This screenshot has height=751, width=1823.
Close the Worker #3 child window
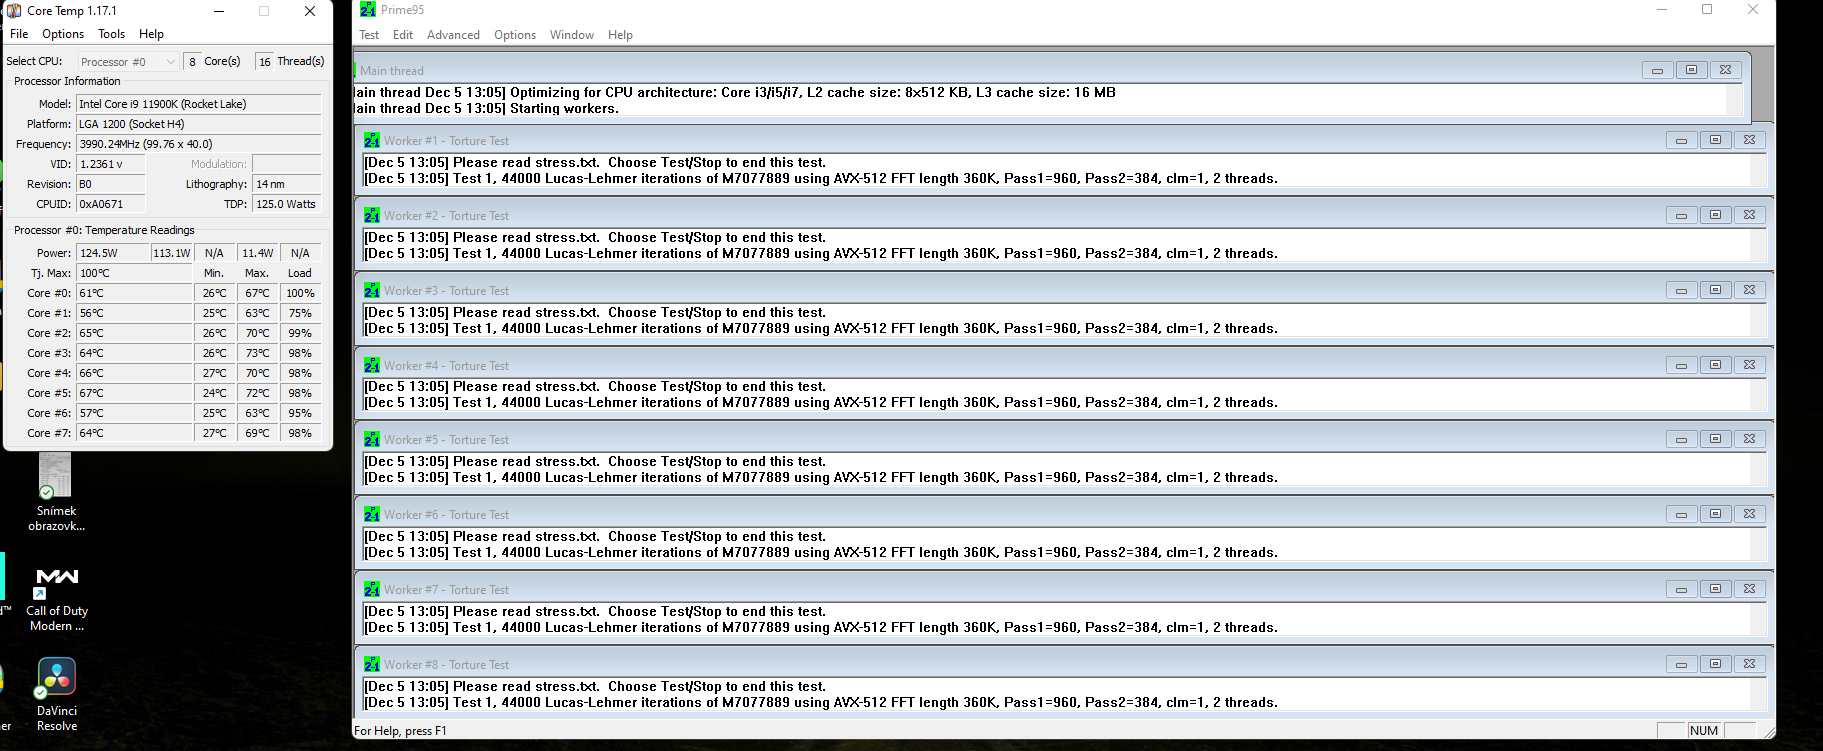1749,290
